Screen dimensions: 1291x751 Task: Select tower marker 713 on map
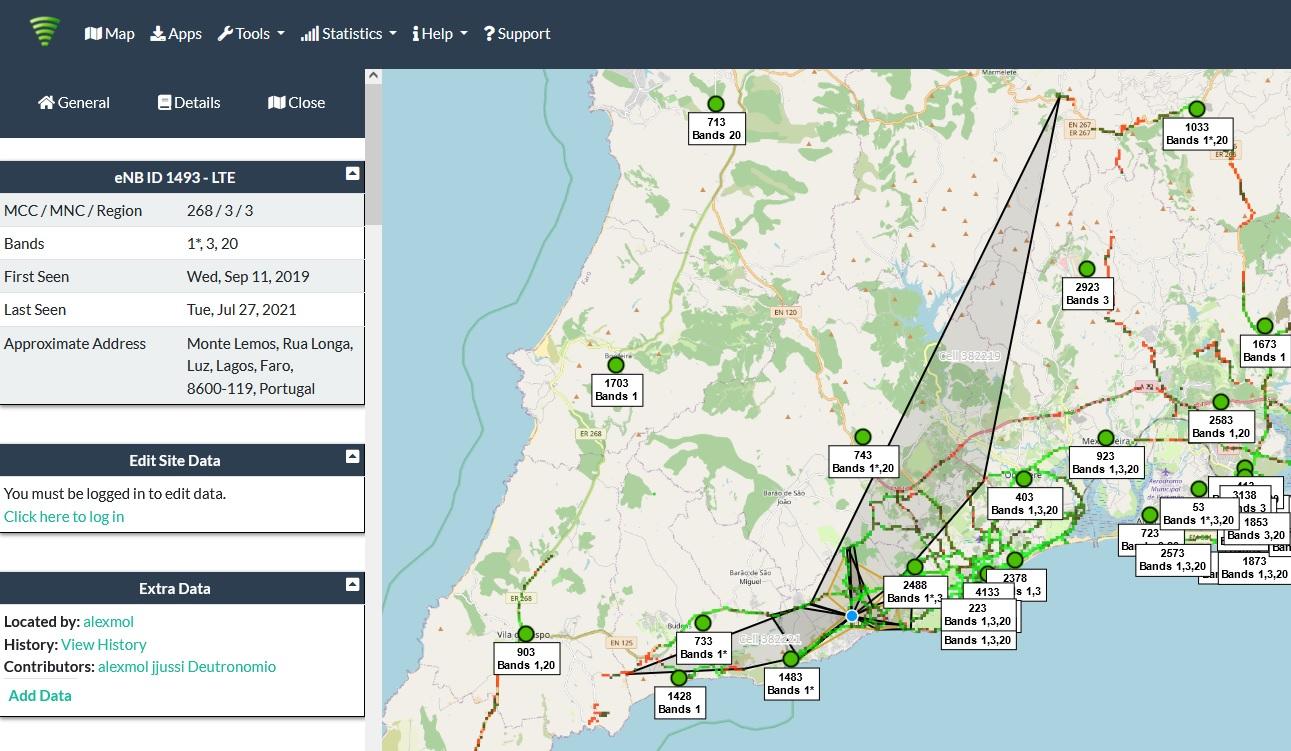pyautogui.click(x=716, y=104)
